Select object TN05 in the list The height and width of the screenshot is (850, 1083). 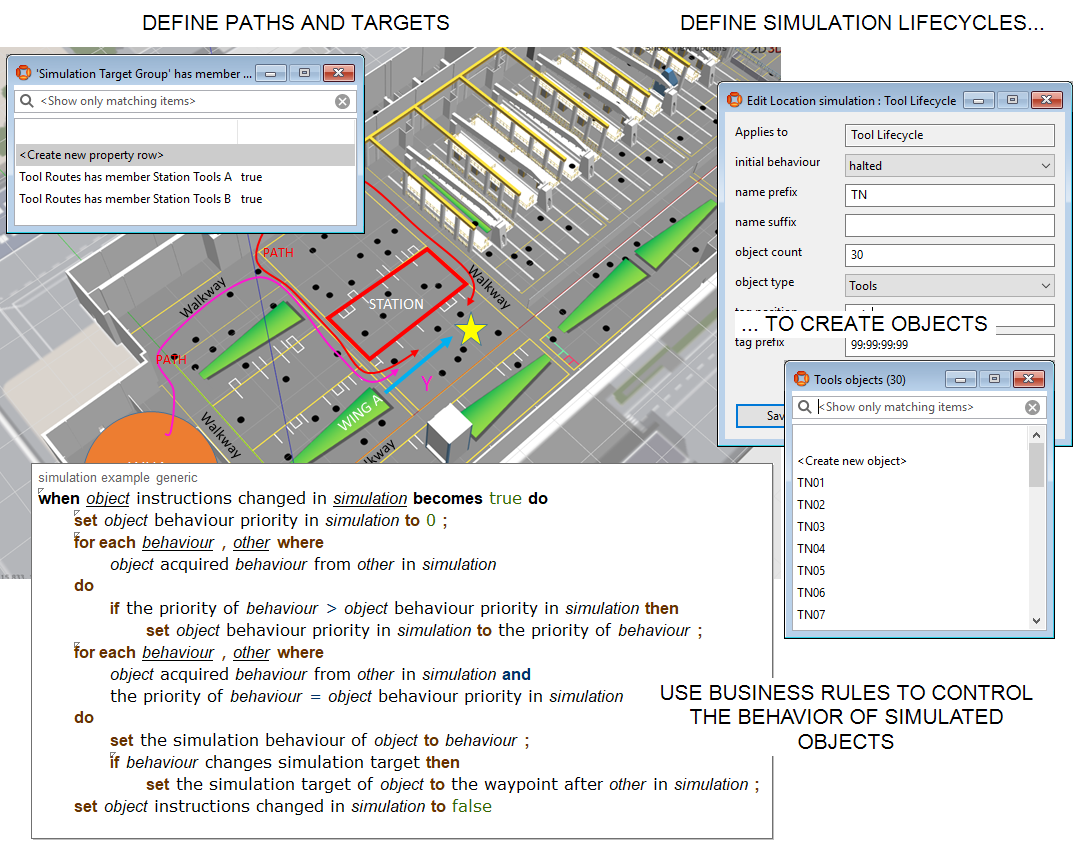click(x=811, y=571)
